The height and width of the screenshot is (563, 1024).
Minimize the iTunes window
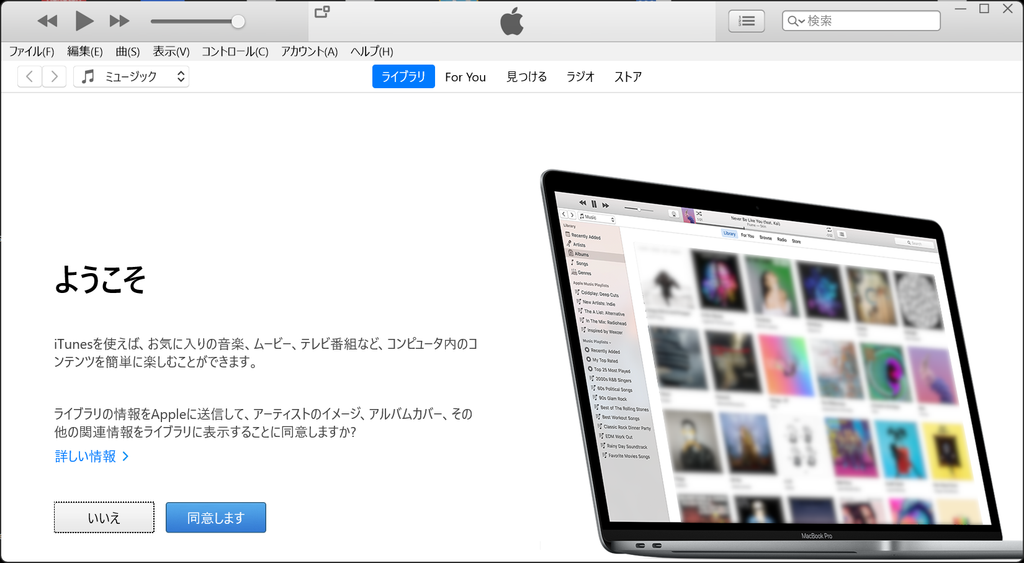pyautogui.click(x=960, y=8)
